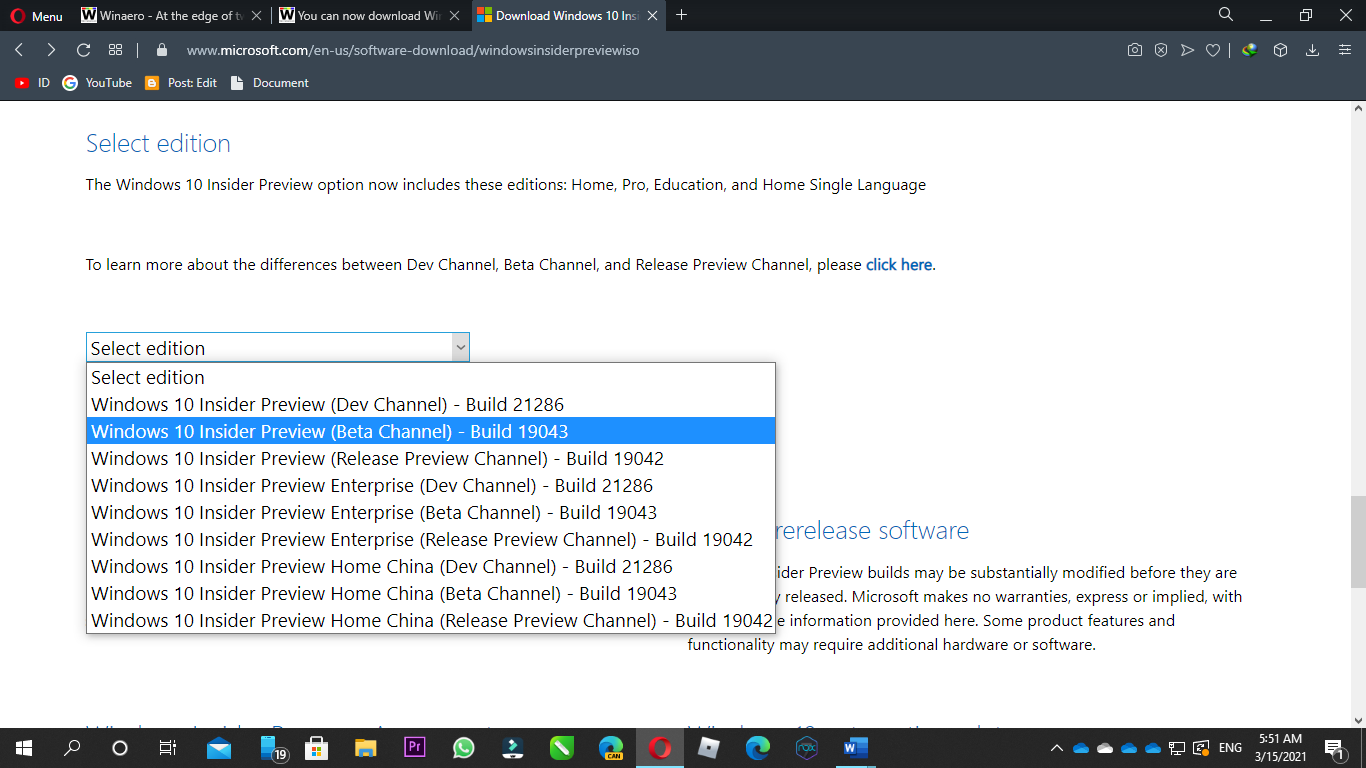1366x768 pixels.
Task: Add page to bookmarks with heart icon
Action: 1213,50
